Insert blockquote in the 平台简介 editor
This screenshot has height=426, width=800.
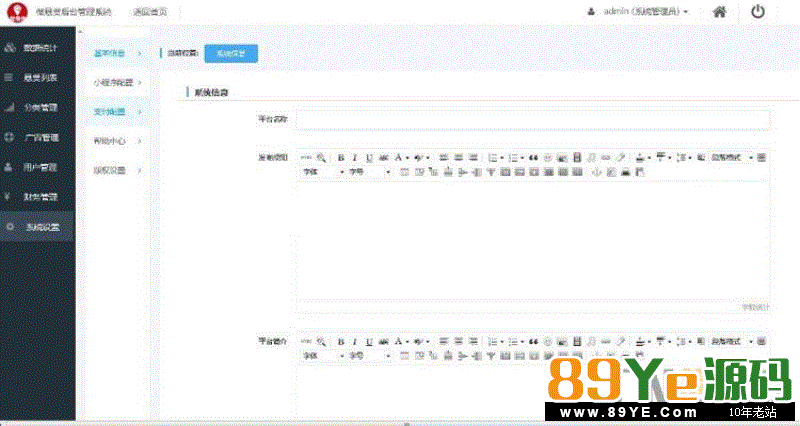[533, 341]
